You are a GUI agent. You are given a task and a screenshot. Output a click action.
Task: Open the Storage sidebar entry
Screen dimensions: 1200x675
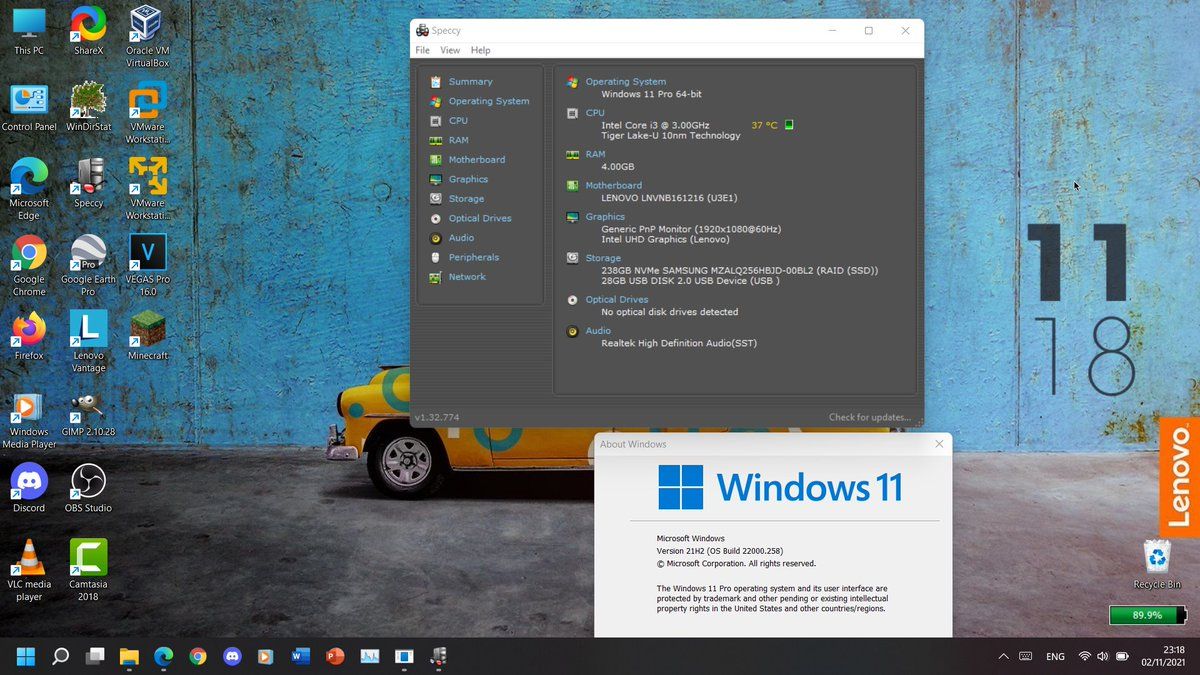(466, 199)
